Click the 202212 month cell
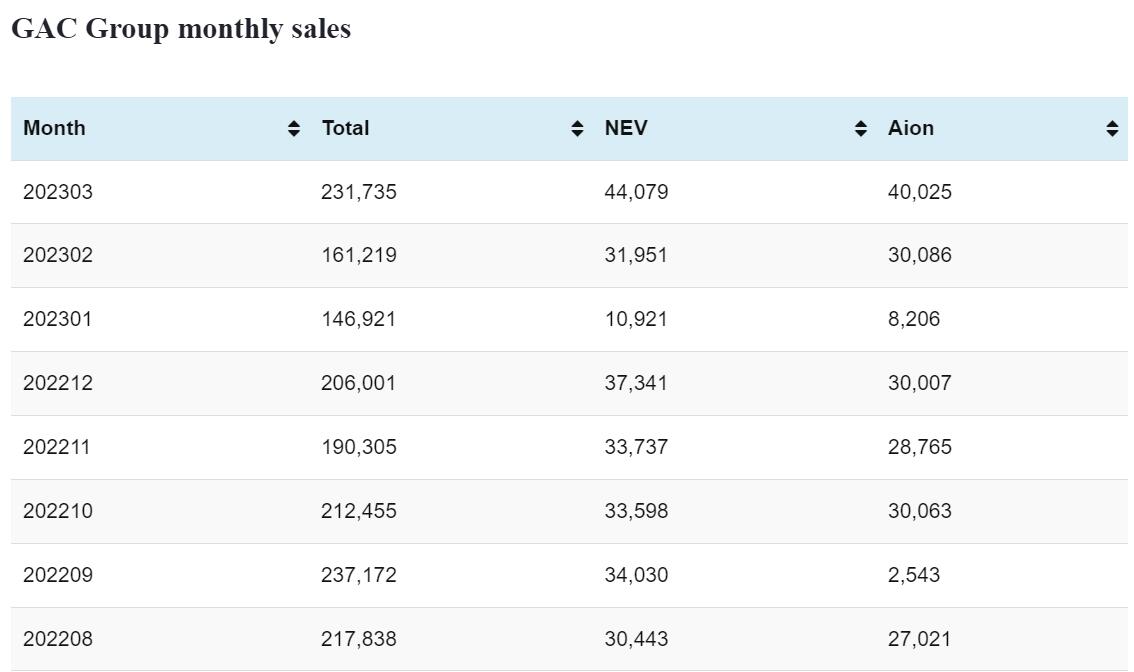Screen dimensions: 1134x672 (x=58, y=383)
